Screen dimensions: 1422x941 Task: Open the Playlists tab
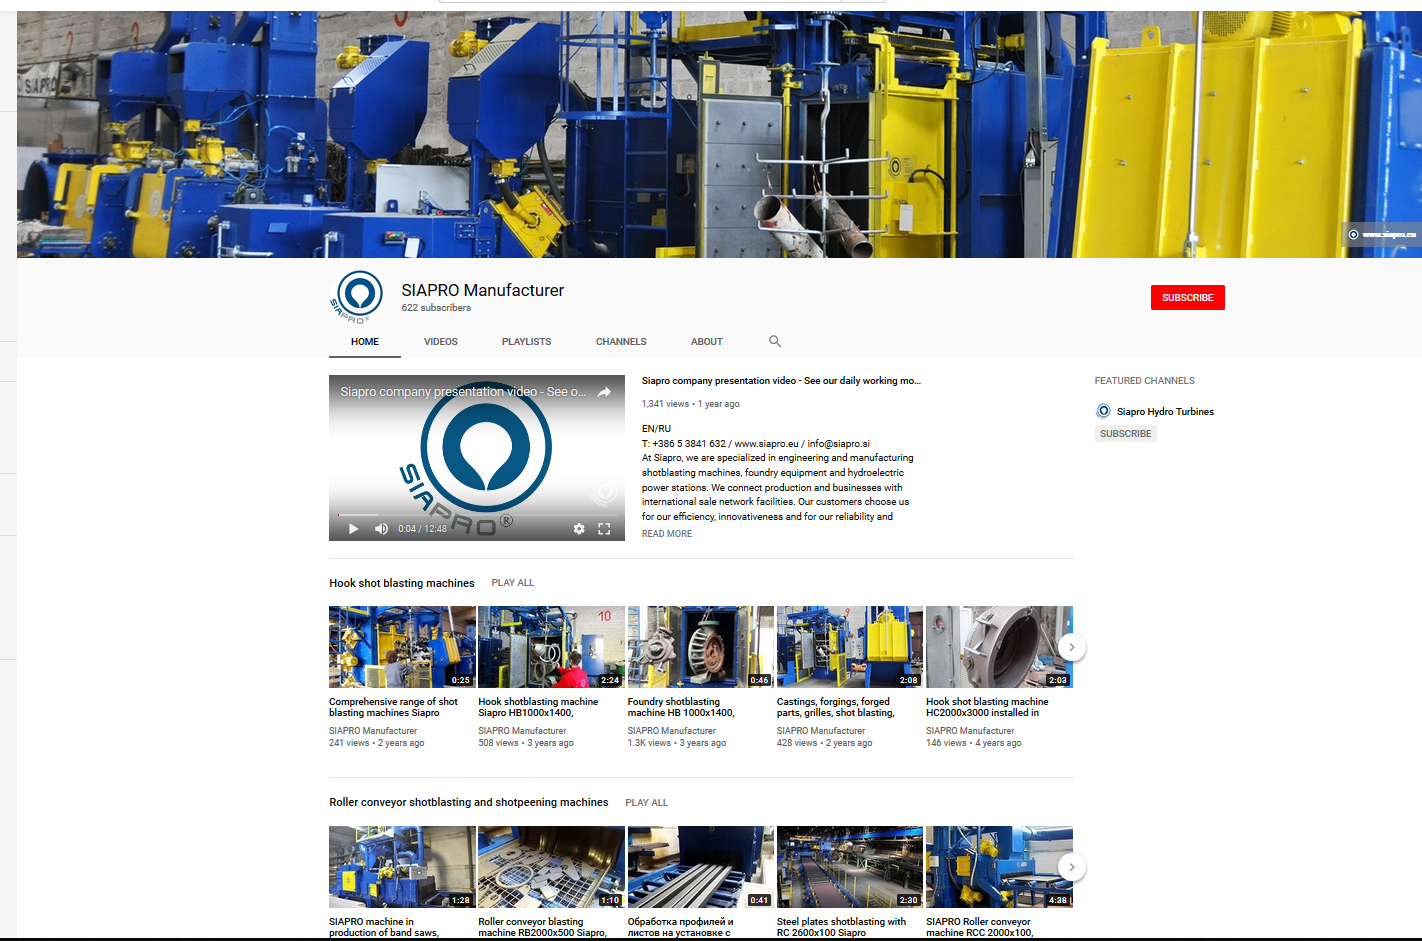click(x=527, y=342)
